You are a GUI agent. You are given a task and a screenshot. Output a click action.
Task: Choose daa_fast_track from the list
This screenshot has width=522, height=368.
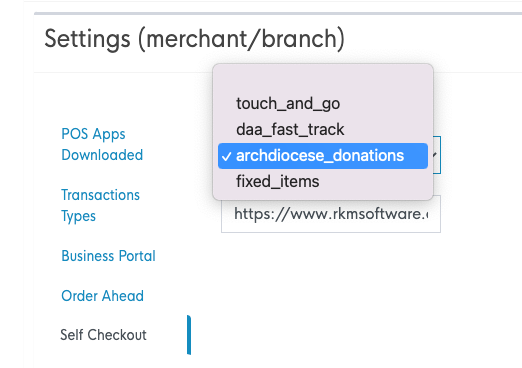click(323, 129)
